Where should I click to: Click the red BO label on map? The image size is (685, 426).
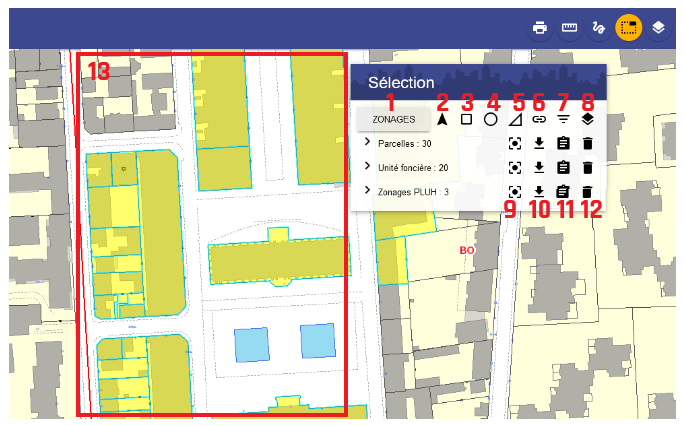[x=467, y=250]
